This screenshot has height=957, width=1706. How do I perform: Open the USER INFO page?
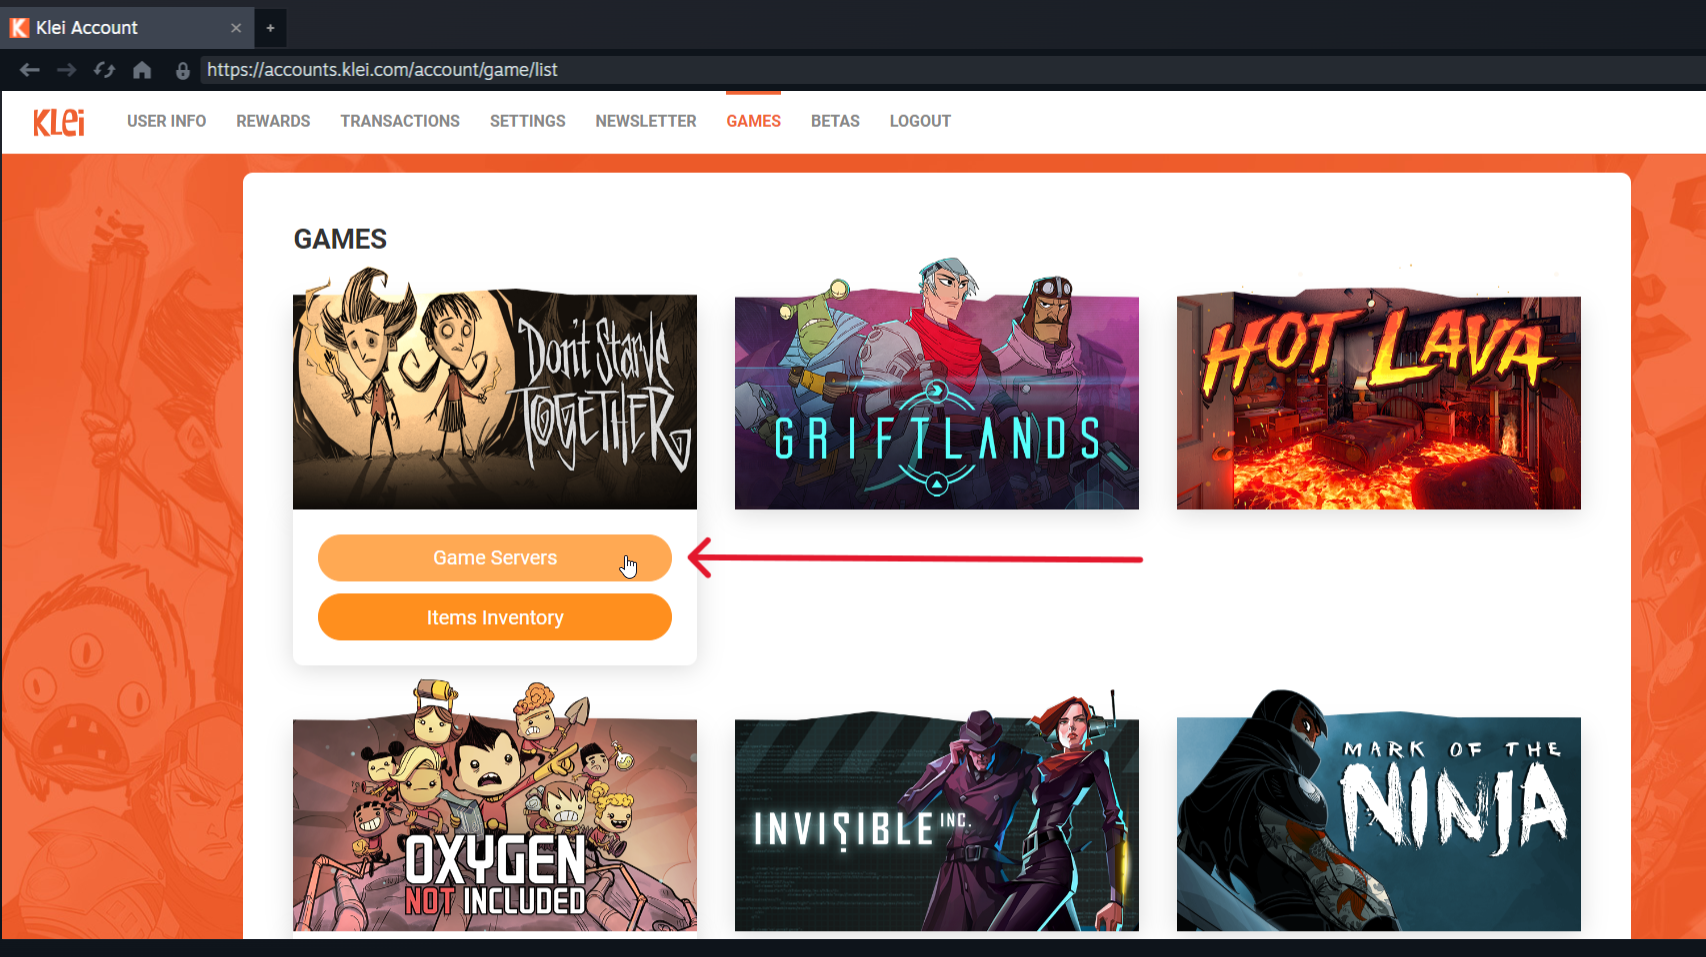pos(166,121)
